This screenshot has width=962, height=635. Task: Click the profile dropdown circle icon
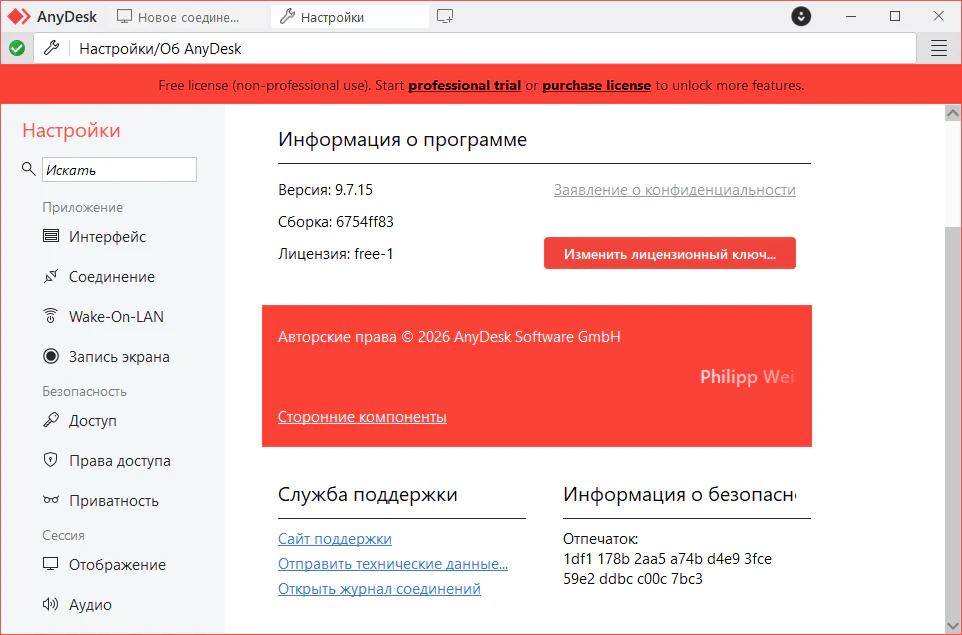pyautogui.click(x=801, y=17)
